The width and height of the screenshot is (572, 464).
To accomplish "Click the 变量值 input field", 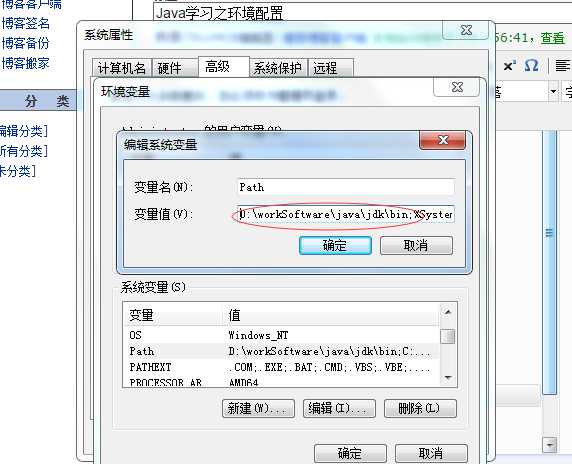I will (345, 214).
